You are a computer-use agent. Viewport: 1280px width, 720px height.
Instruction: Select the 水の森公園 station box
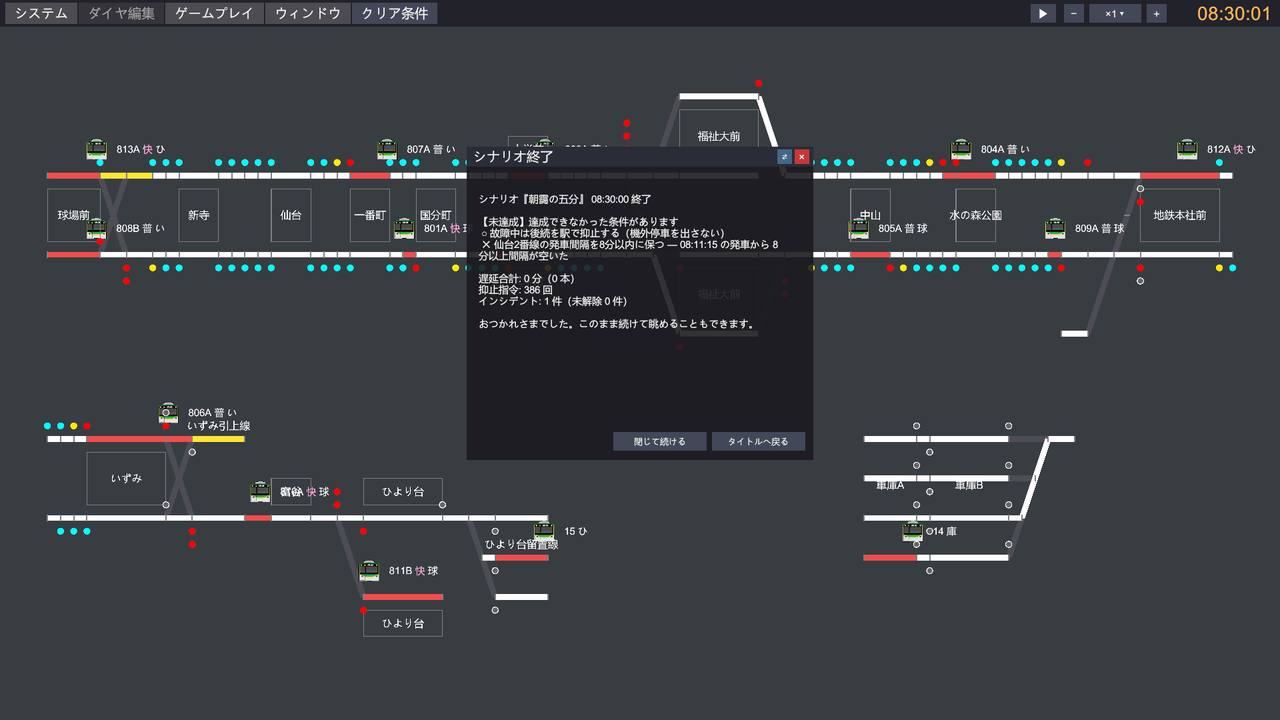pos(975,215)
